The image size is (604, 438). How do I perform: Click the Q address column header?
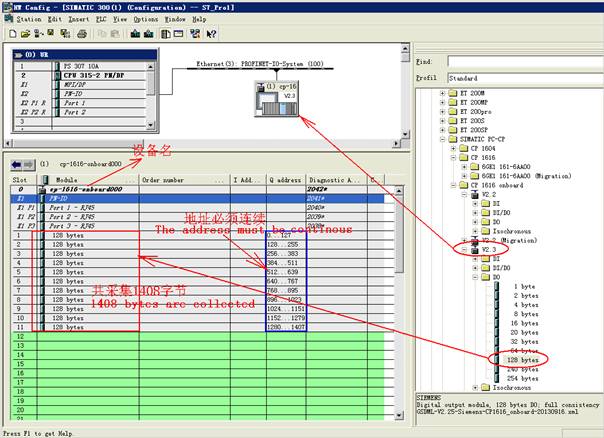[285, 180]
